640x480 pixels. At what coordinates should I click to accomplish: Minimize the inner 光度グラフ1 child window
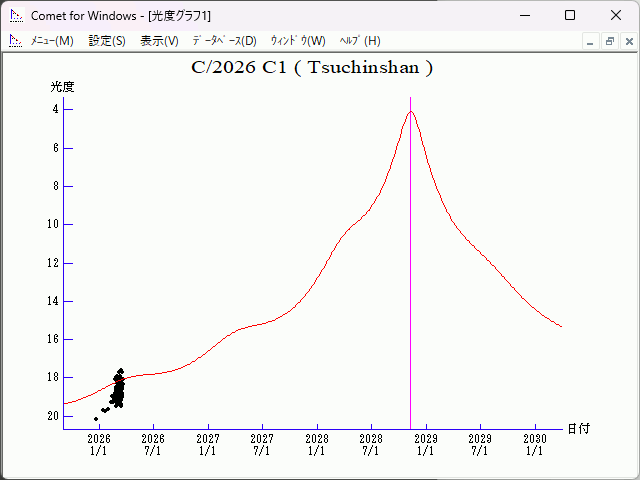(591, 41)
